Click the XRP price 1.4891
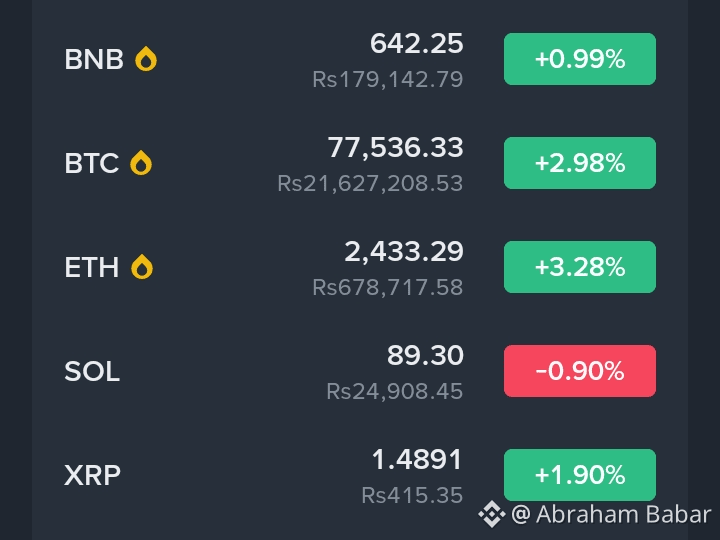This screenshot has width=720, height=540. (417, 460)
